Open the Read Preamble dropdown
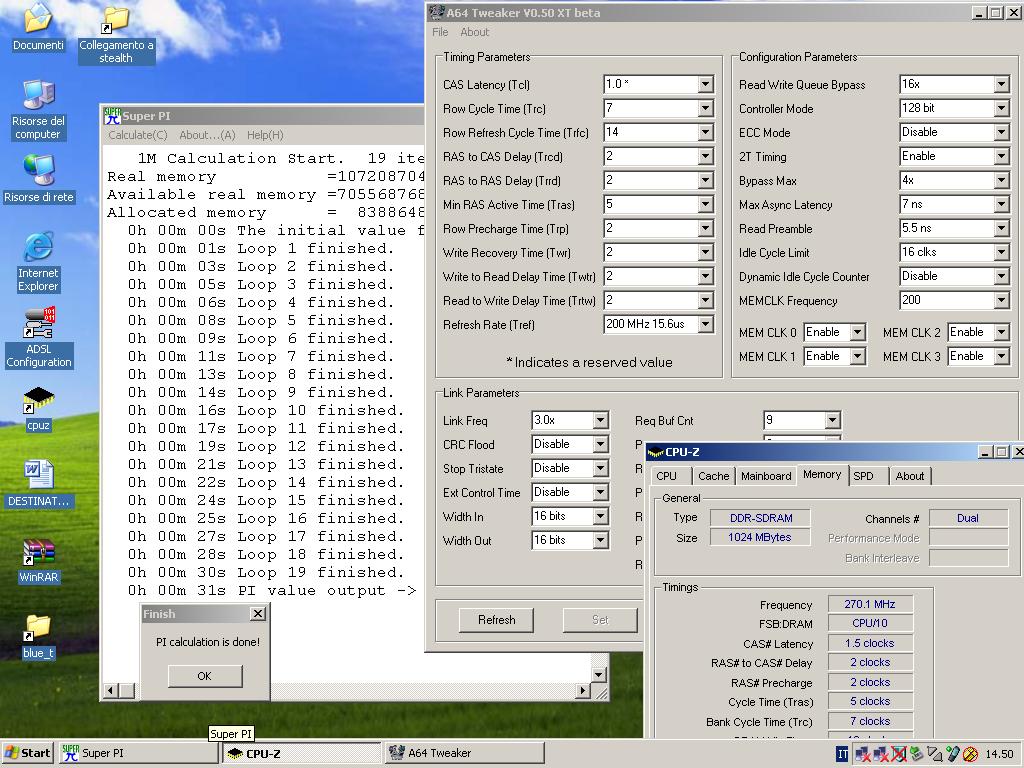This screenshot has width=1024, height=768. coord(1001,229)
